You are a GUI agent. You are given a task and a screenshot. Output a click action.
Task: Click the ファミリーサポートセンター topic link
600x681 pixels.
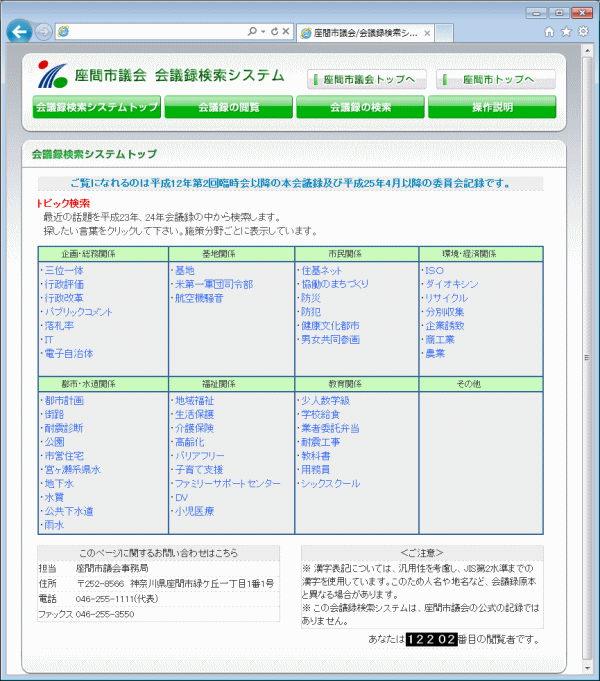[228, 483]
